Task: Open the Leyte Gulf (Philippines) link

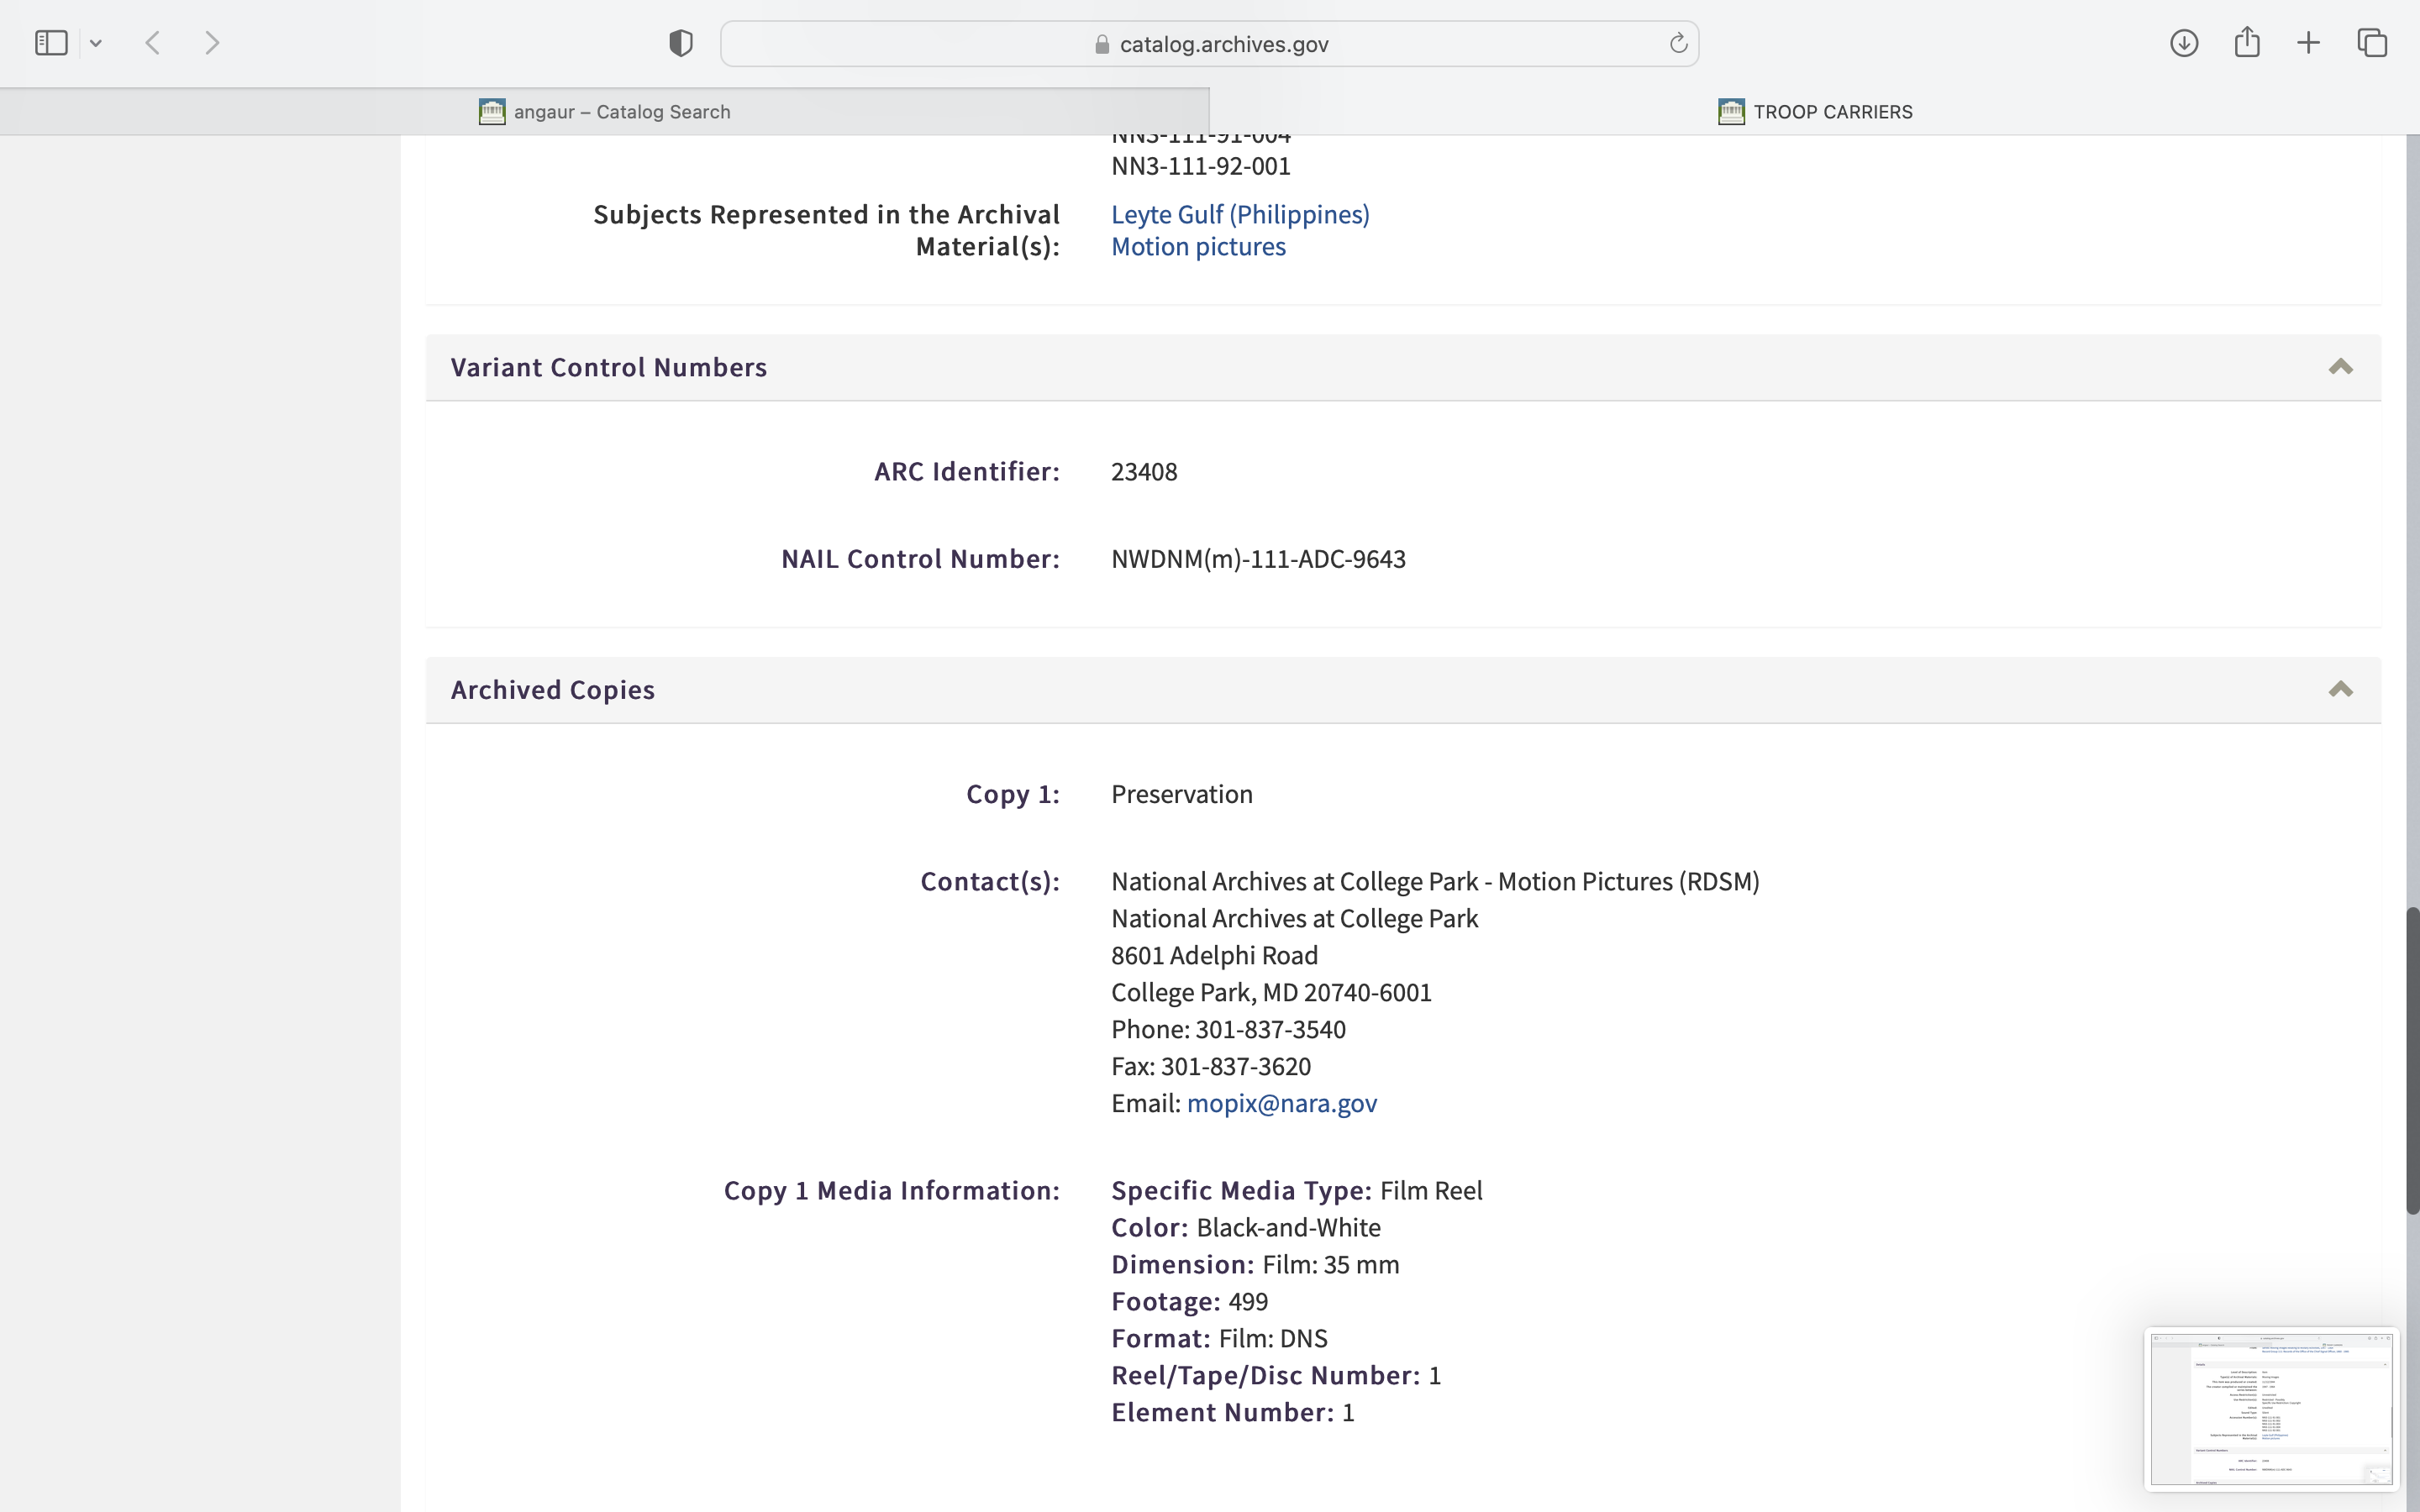Action: (x=1240, y=214)
